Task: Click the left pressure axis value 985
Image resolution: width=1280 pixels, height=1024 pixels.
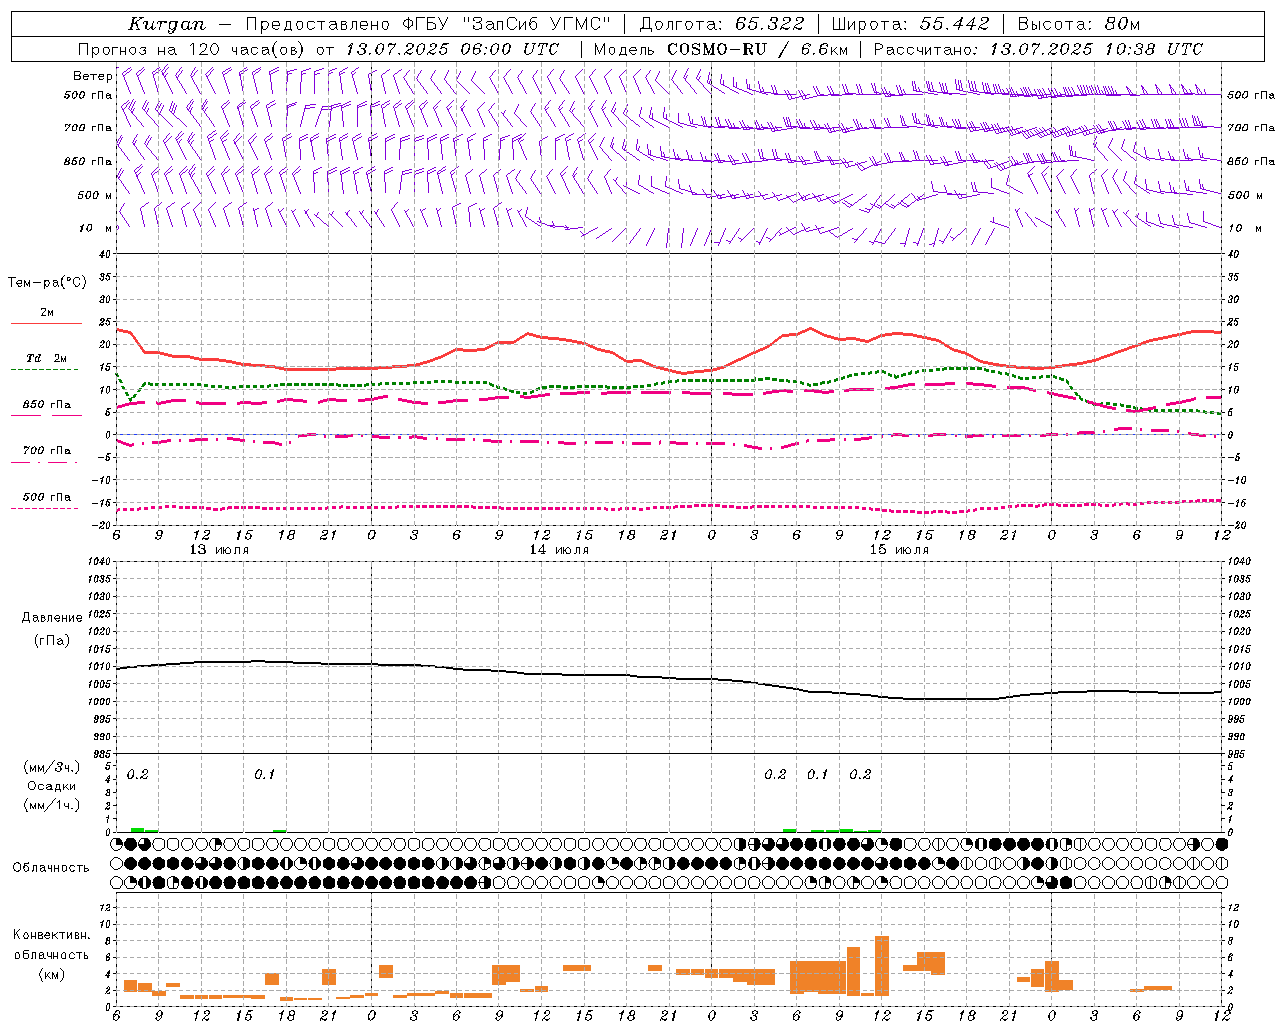Action: click(x=103, y=754)
